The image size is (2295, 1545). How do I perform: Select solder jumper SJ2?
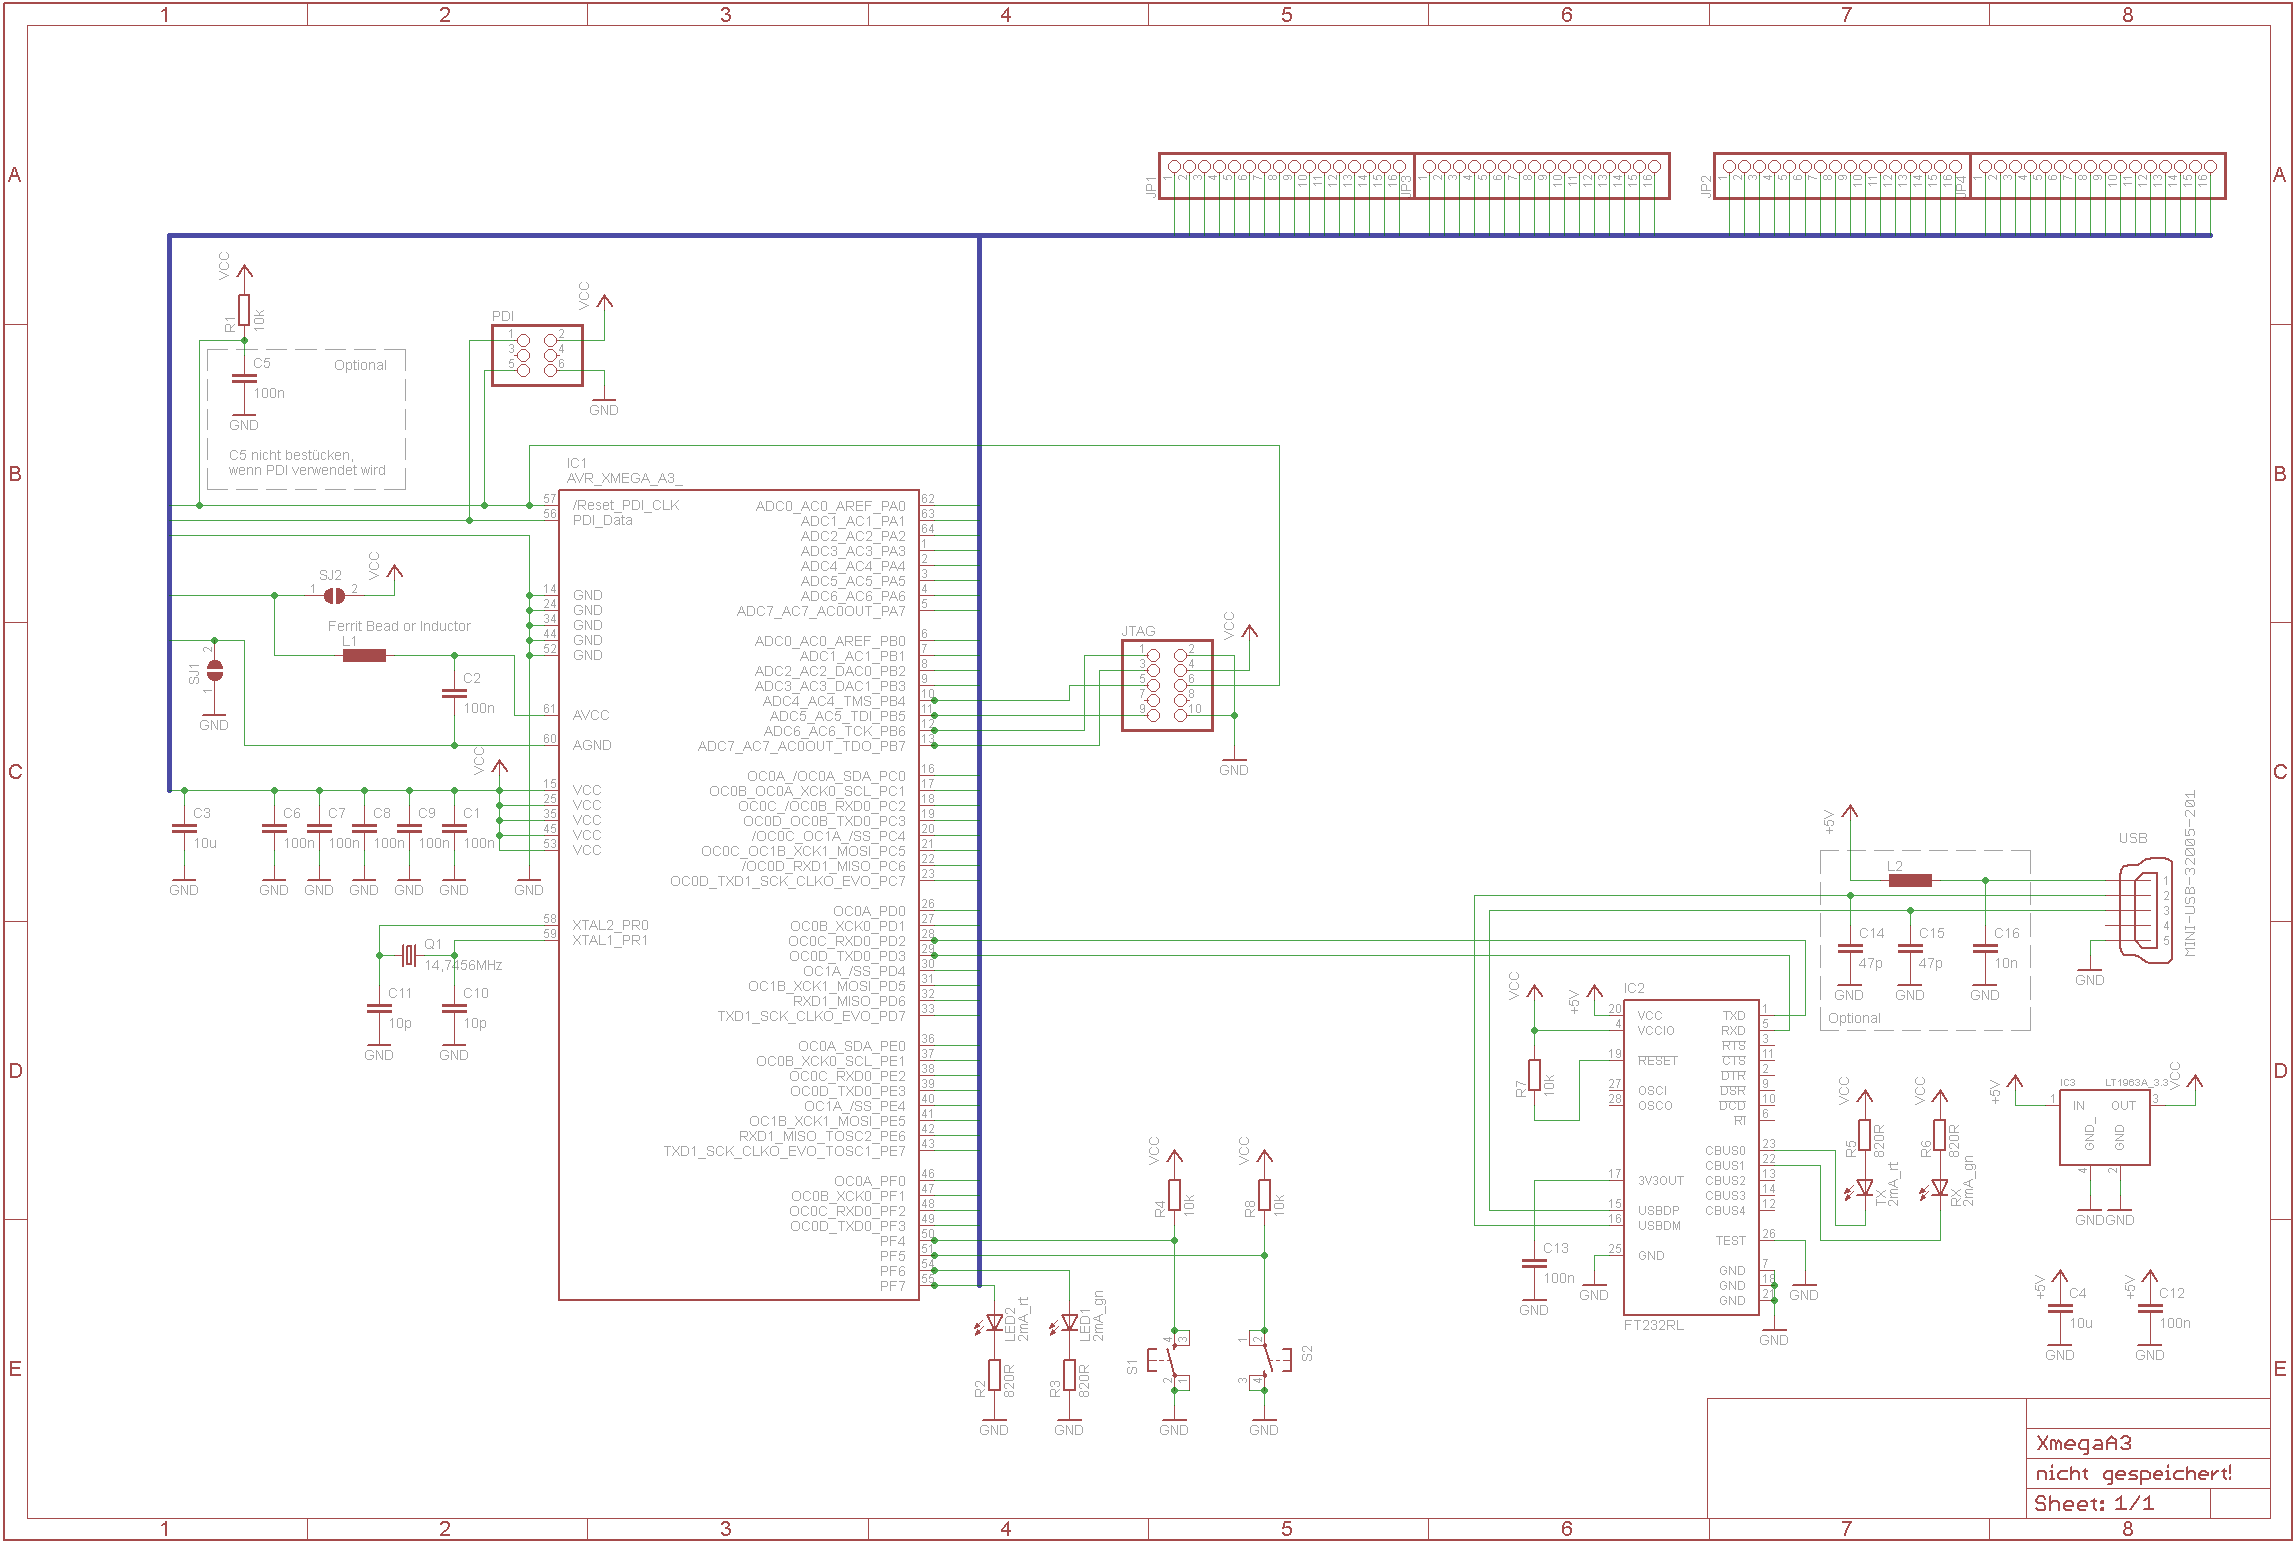tap(334, 595)
